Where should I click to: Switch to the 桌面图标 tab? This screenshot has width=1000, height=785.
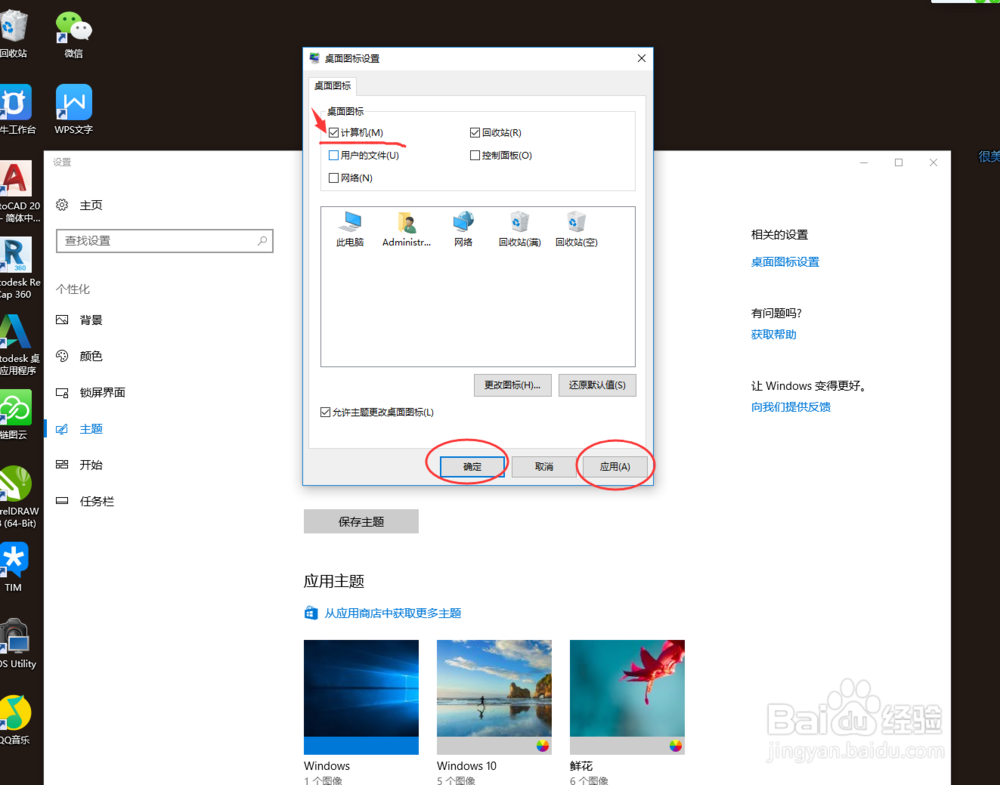(332, 85)
